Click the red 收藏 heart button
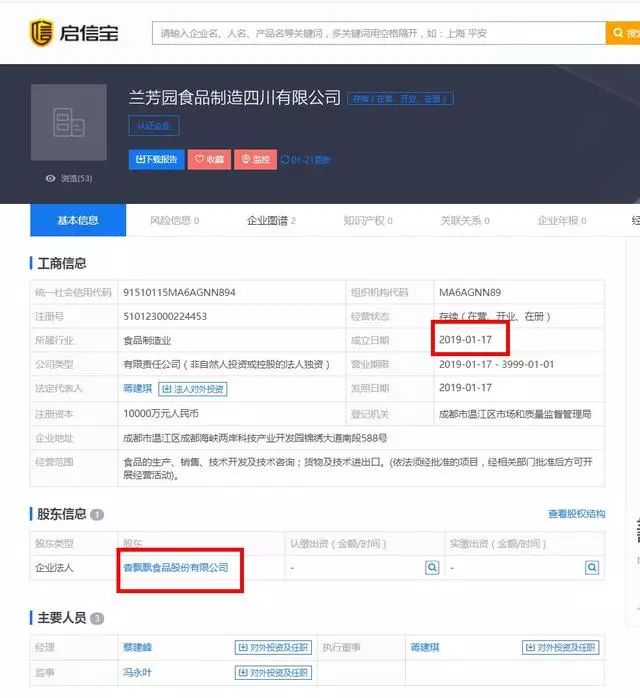This screenshot has height=698, width=640. click(209, 159)
